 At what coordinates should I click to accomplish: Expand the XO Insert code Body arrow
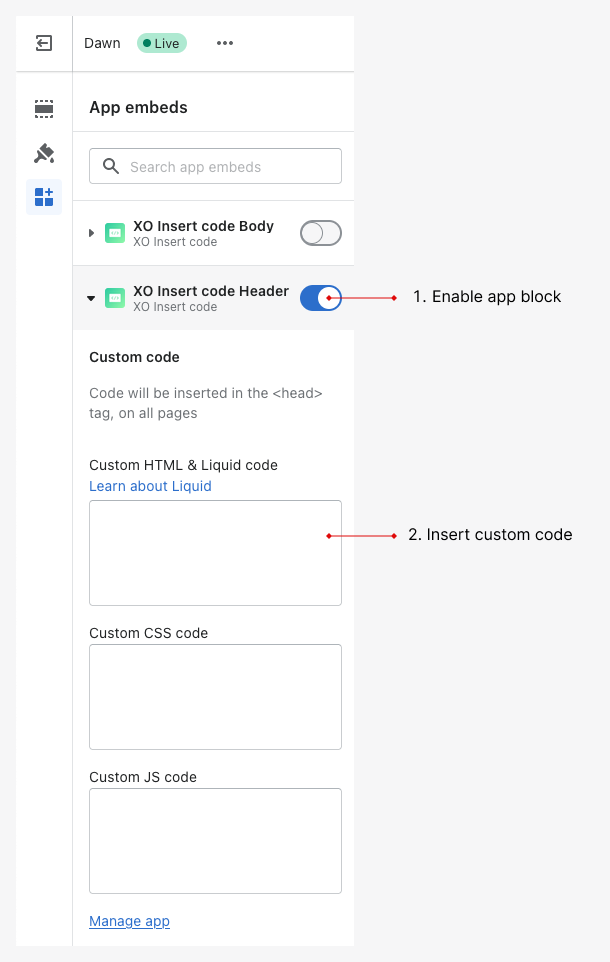click(x=92, y=233)
